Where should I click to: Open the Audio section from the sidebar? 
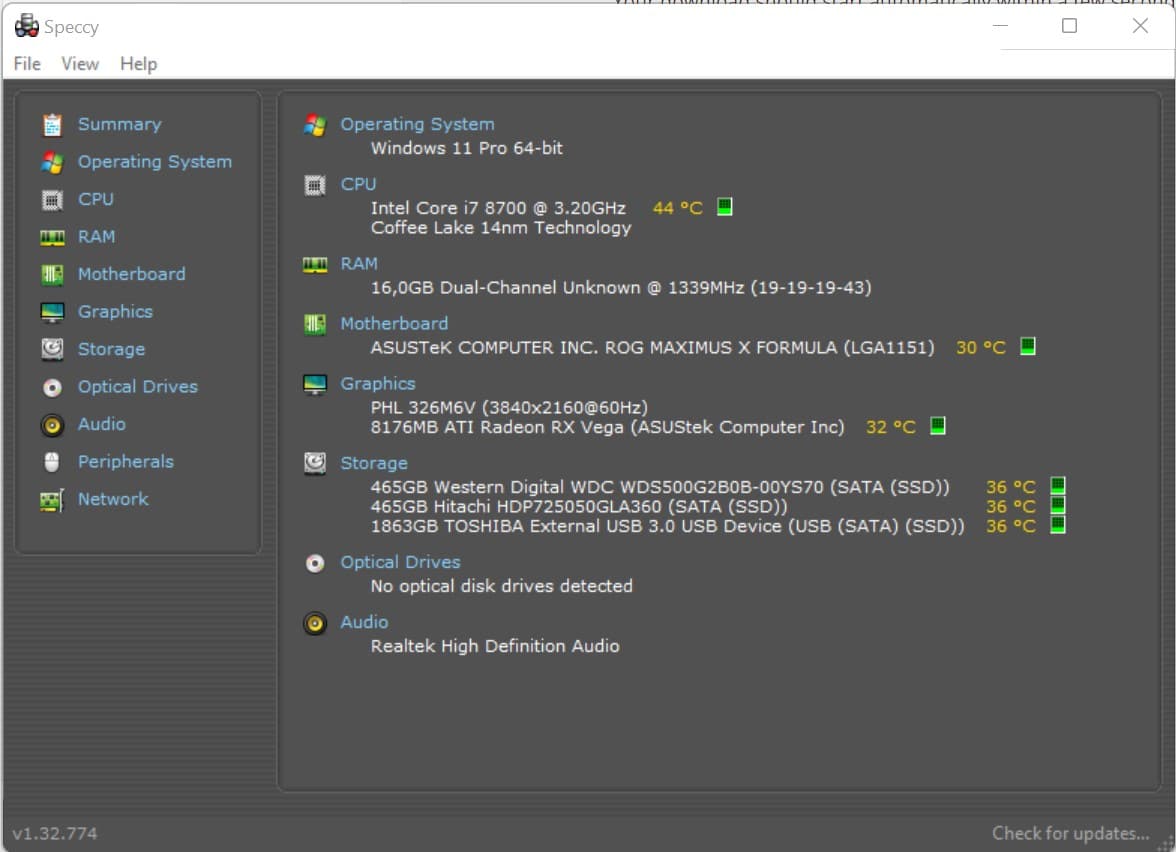pyautogui.click(x=51, y=424)
